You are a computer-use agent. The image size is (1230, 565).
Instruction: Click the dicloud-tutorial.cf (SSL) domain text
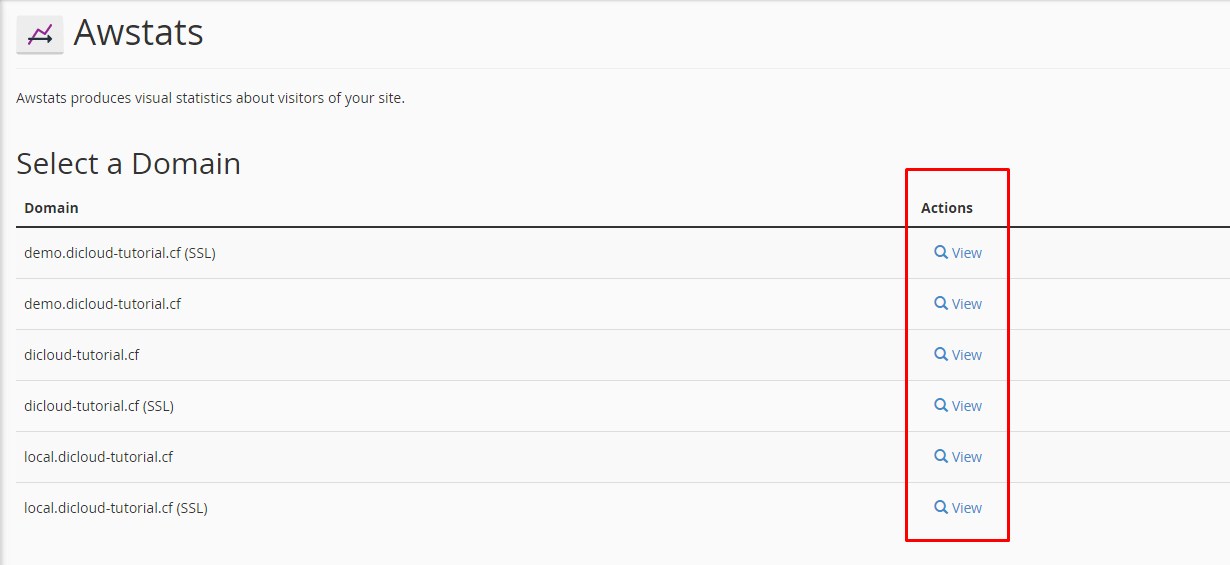99,406
